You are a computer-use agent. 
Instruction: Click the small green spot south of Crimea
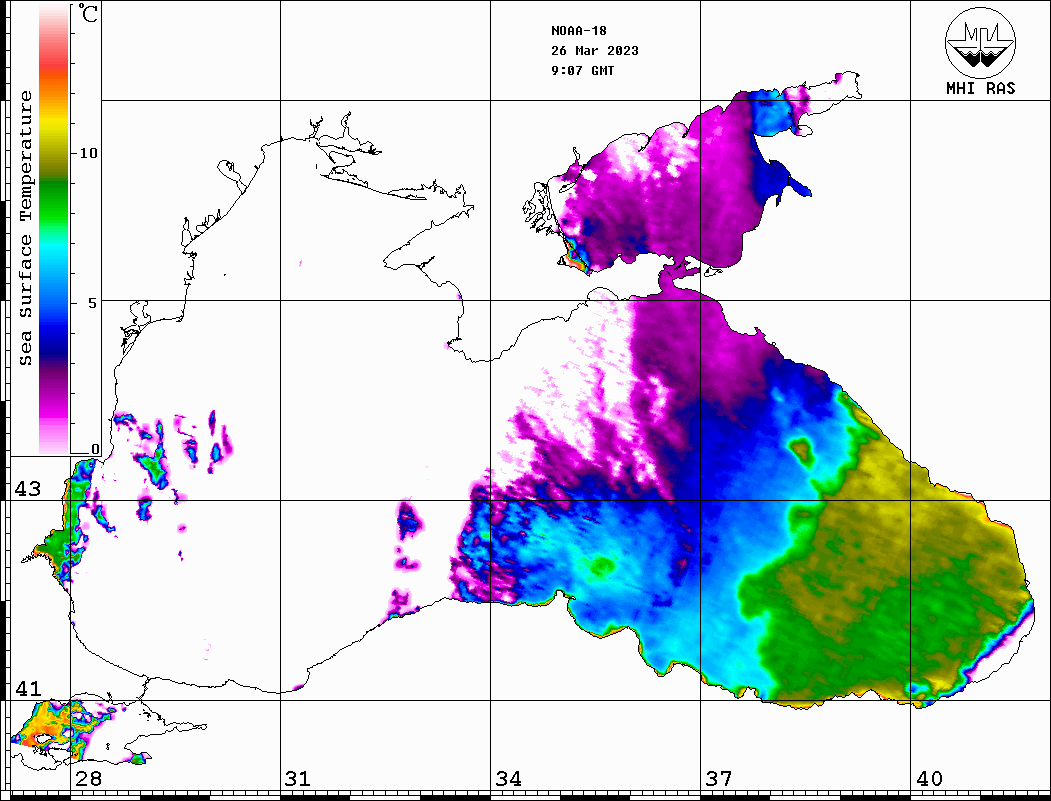[601, 566]
